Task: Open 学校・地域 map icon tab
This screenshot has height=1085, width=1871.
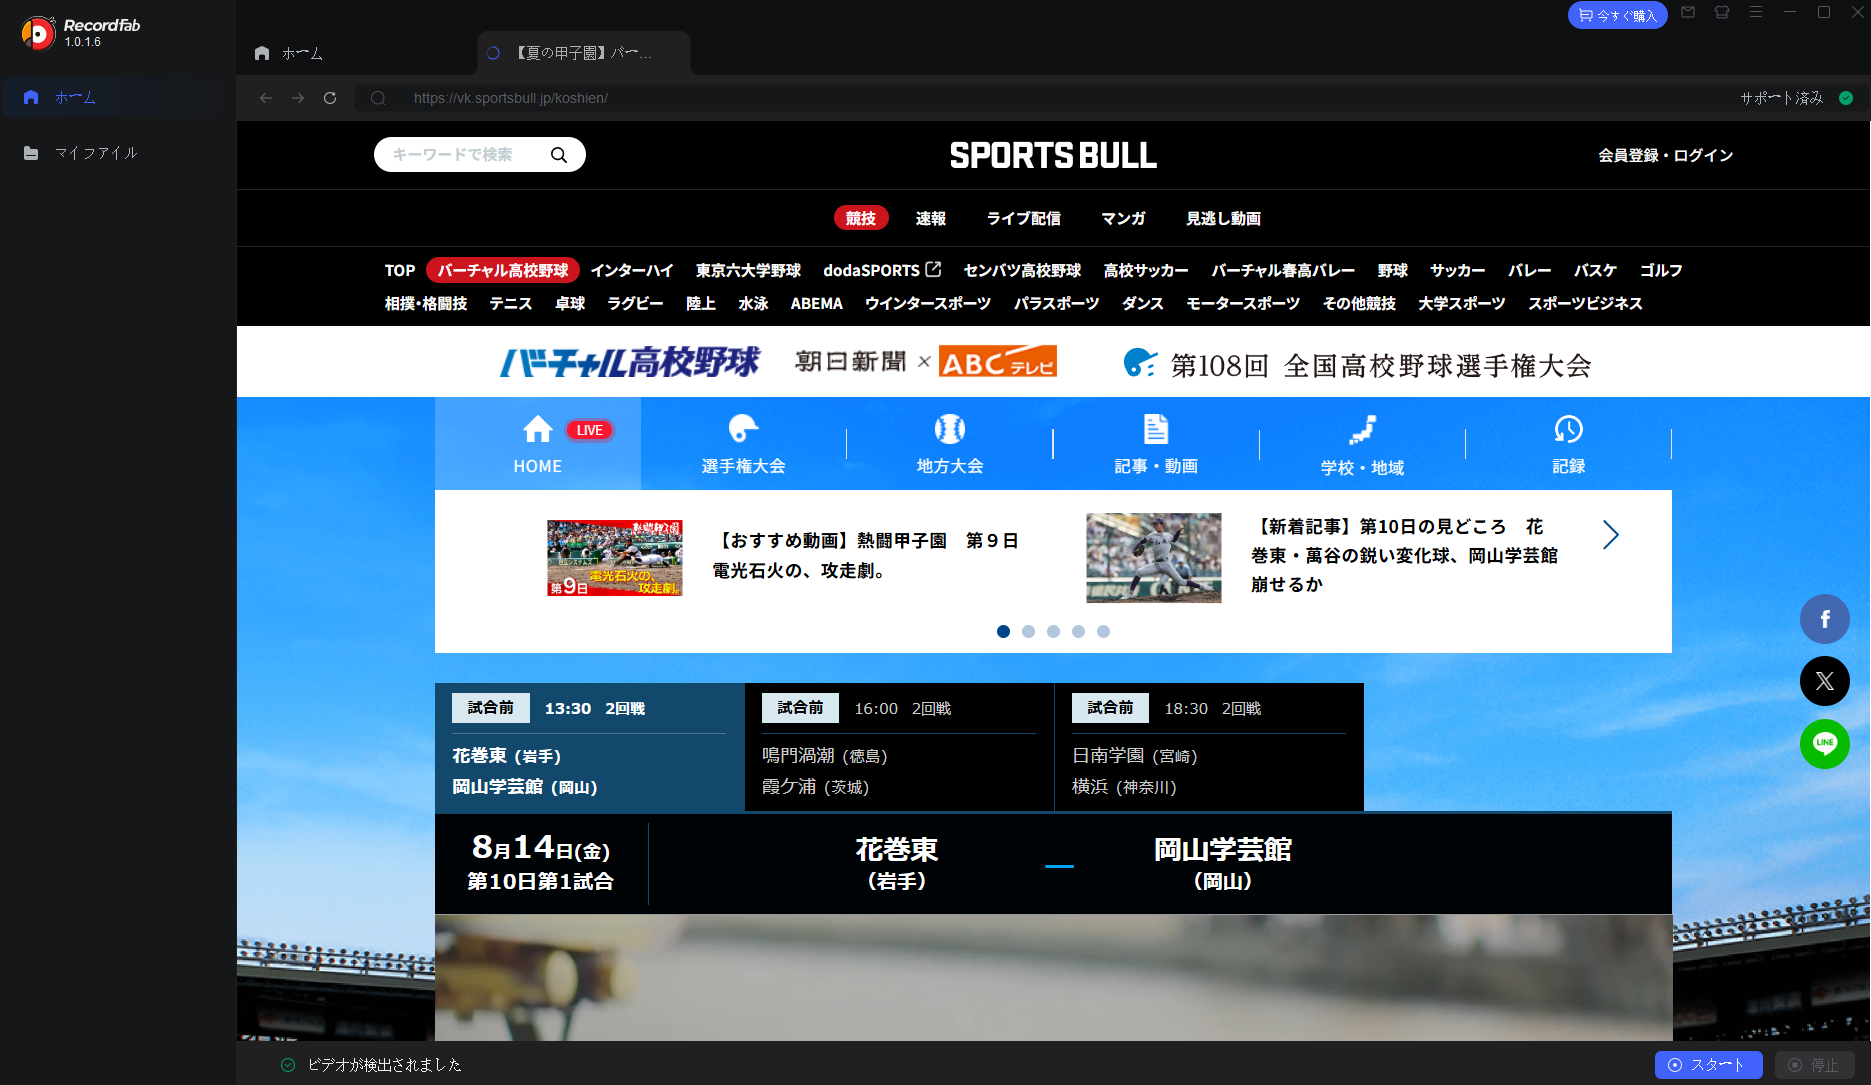Action: pos(1362,445)
